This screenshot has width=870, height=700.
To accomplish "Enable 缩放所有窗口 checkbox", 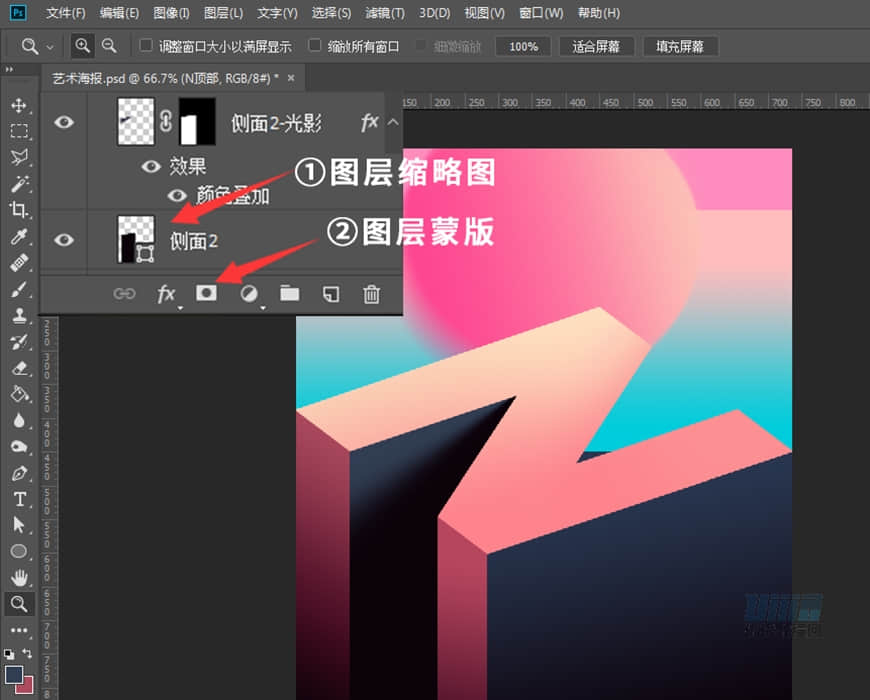I will (315, 45).
